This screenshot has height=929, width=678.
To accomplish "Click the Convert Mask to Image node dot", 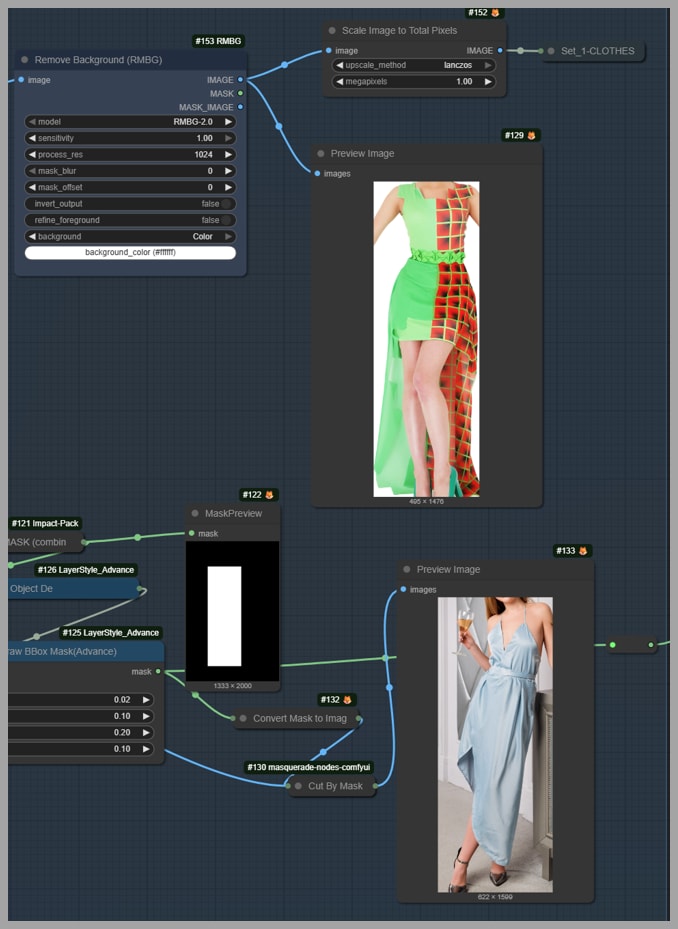I will point(242,718).
